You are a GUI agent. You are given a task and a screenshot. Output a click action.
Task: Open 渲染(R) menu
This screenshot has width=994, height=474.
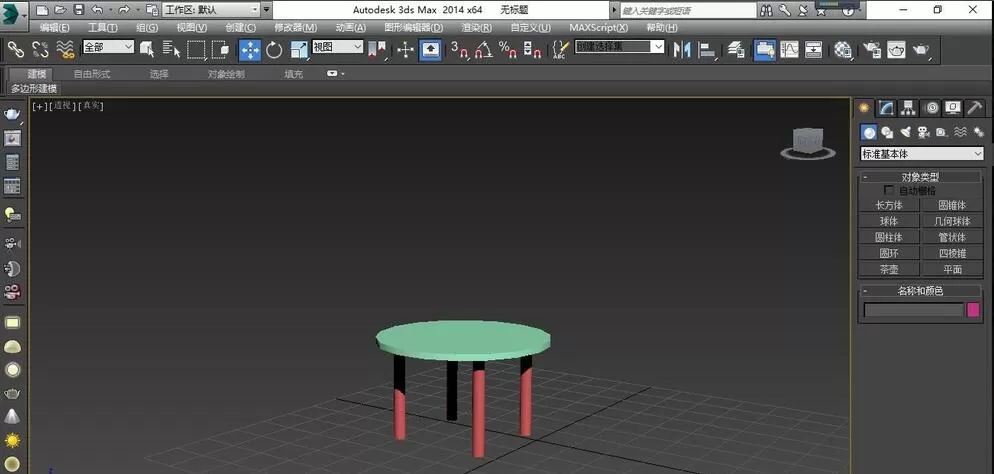click(x=477, y=28)
